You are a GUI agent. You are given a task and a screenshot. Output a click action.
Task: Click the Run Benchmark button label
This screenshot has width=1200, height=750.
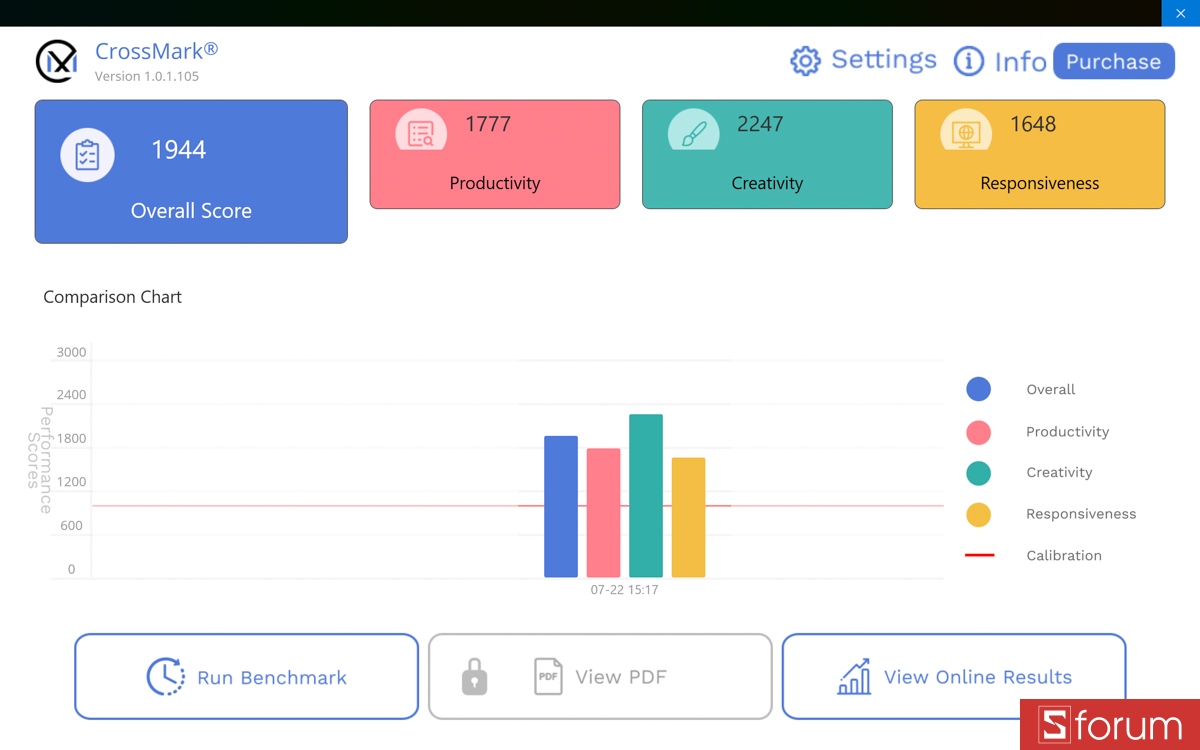click(272, 677)
